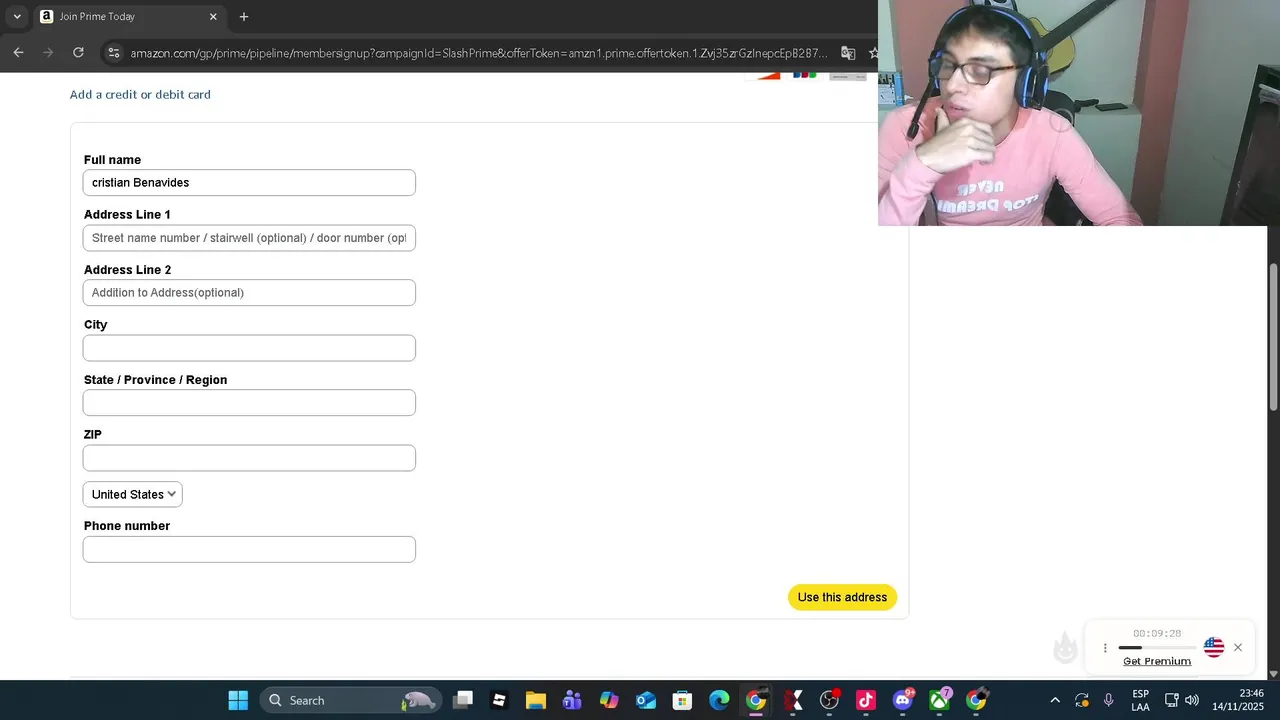1280x720 pixels.
Task: Open Roblox from the taskbar
Action: 499,700
